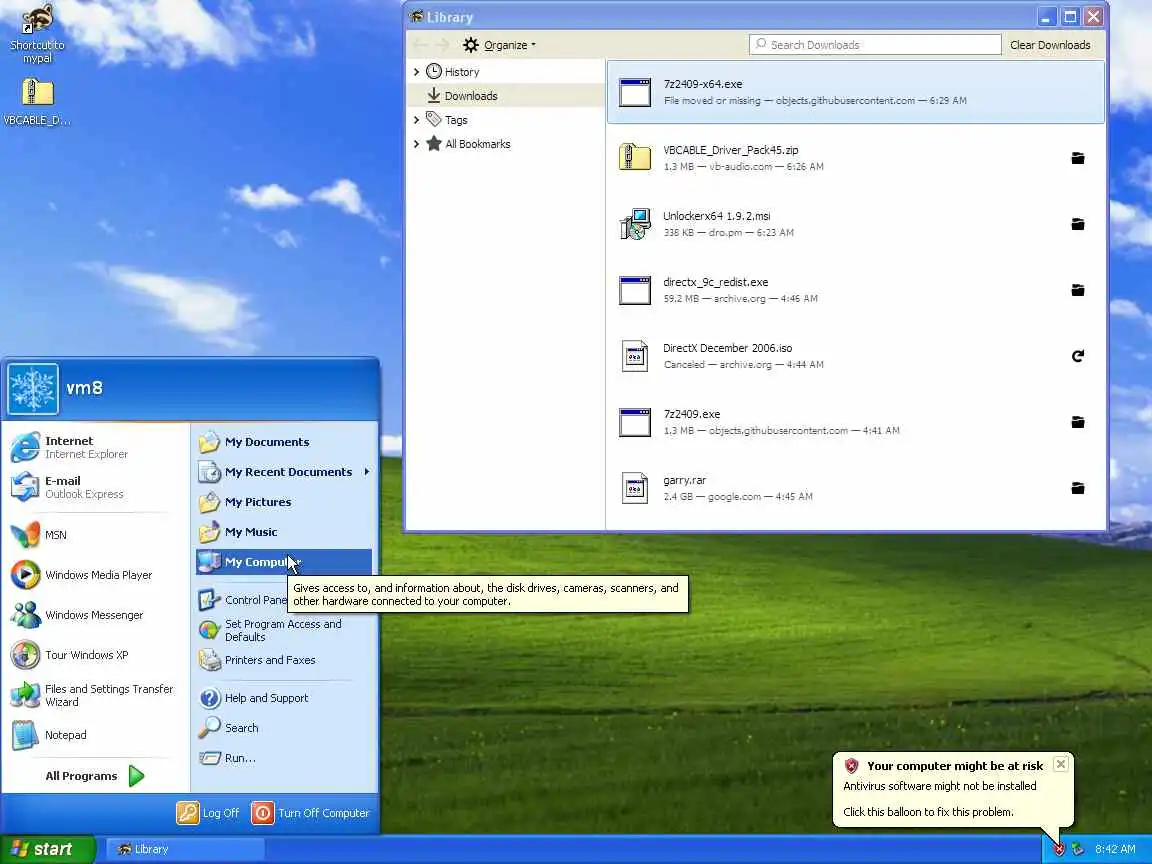Click the 7z2409-x64.exe file icon
1152x864 pixels.
click(635, 93)
